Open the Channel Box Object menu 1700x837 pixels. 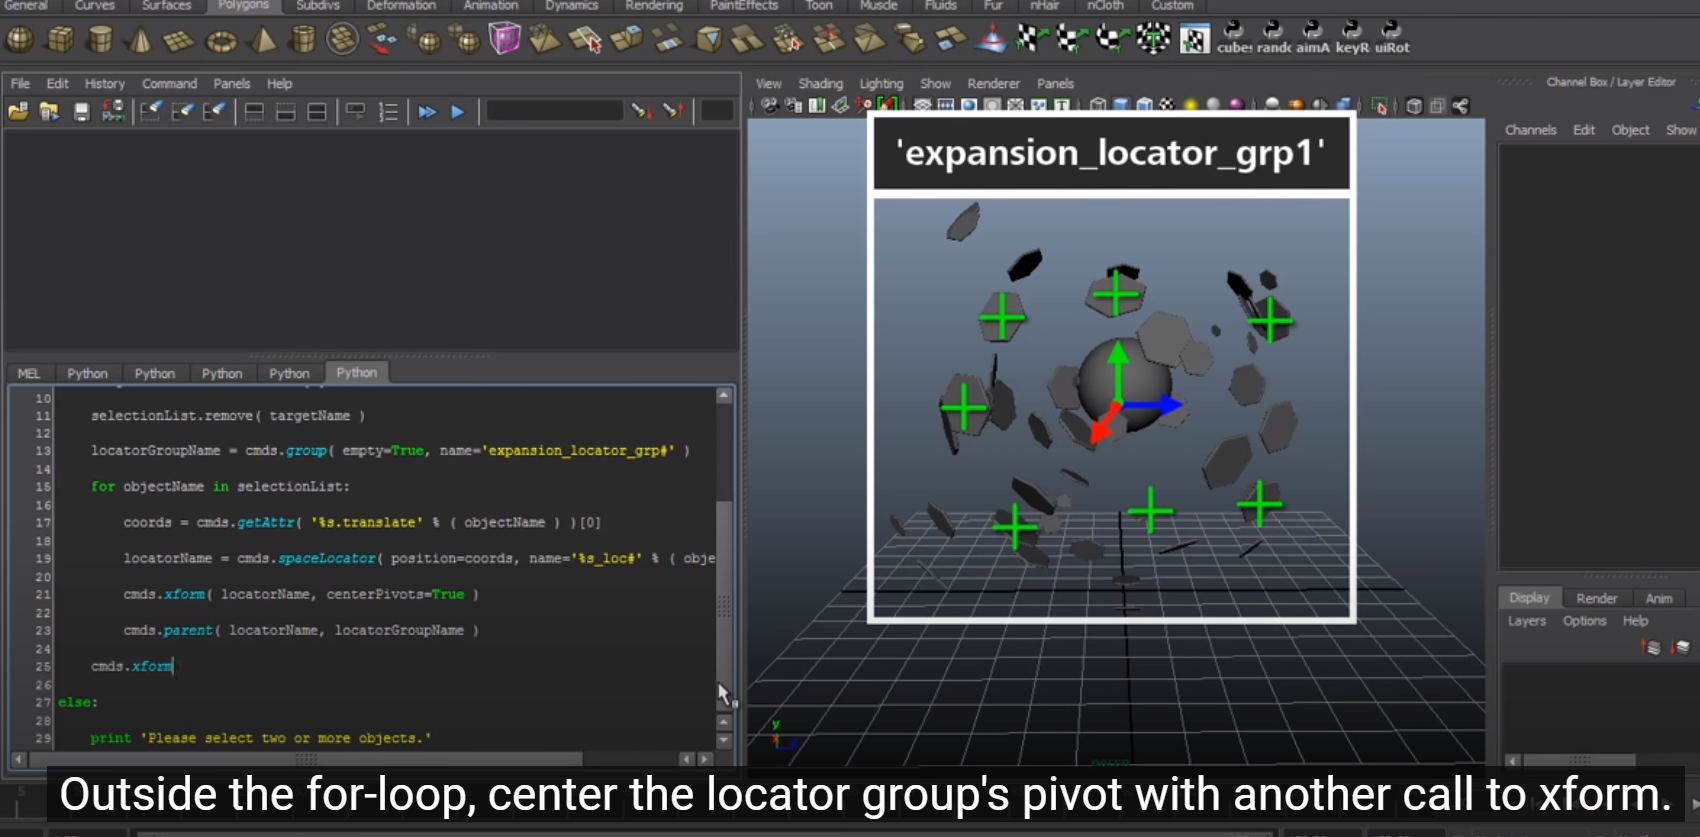click(x=1630, y=130)
